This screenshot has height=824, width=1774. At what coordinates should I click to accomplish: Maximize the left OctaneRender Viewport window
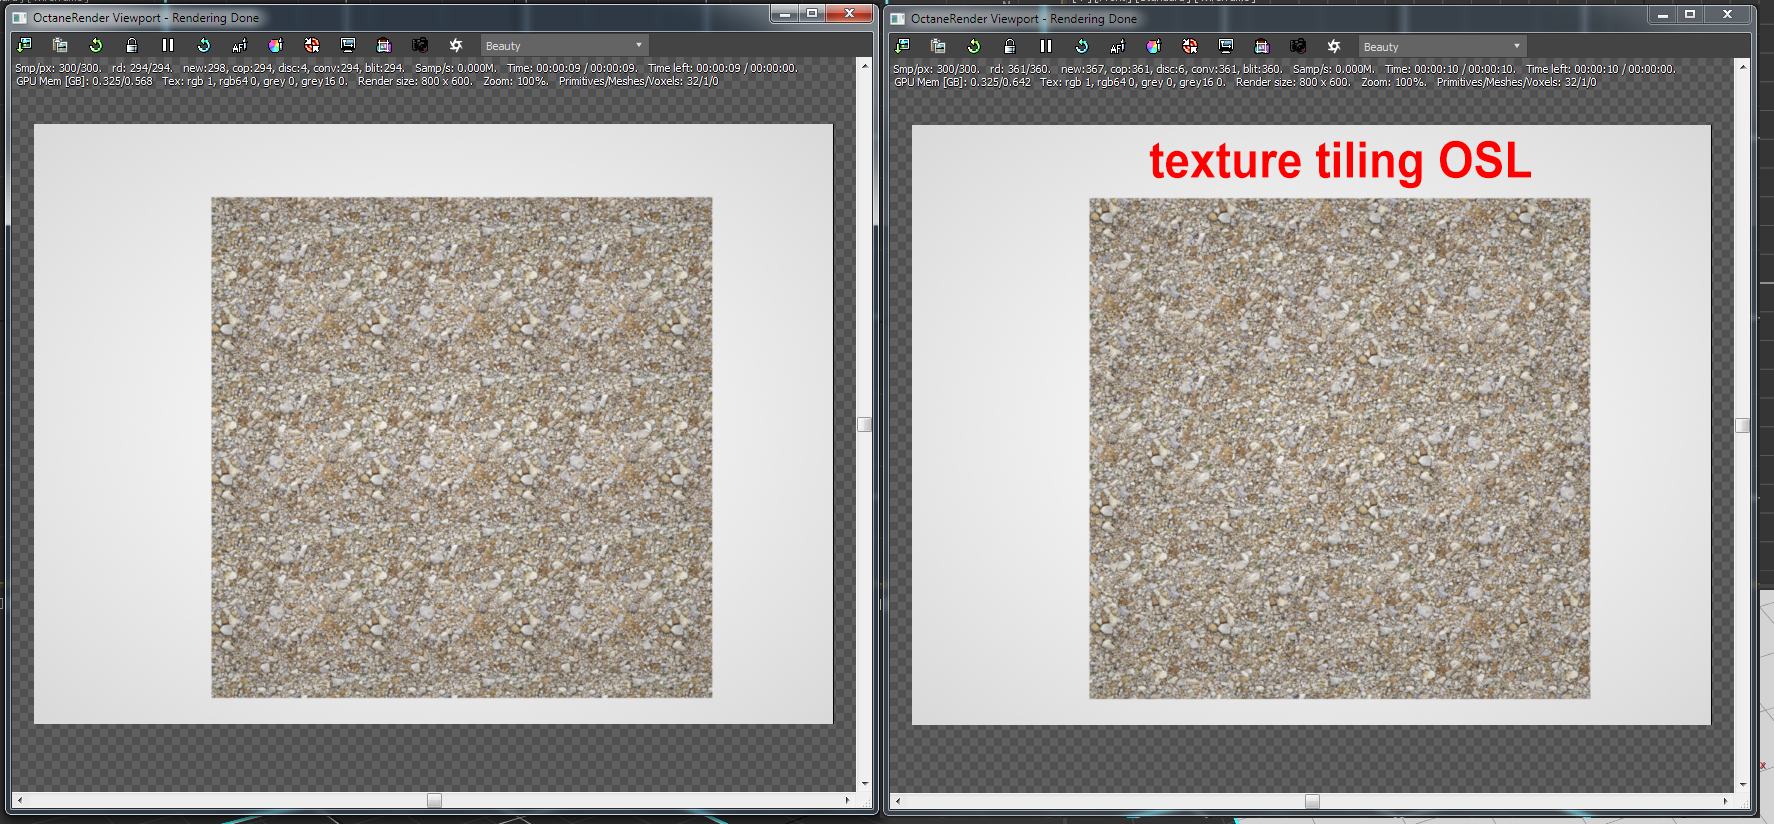point(812,13)
